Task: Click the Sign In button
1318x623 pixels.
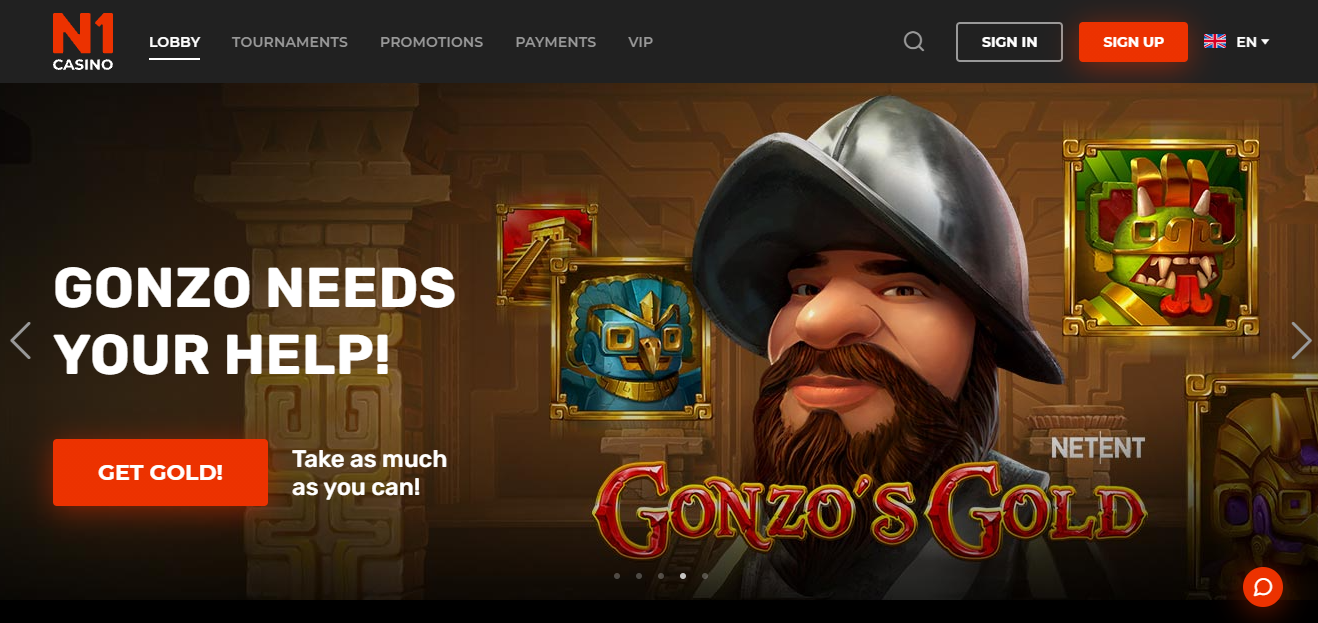Action: (1009, 42)
